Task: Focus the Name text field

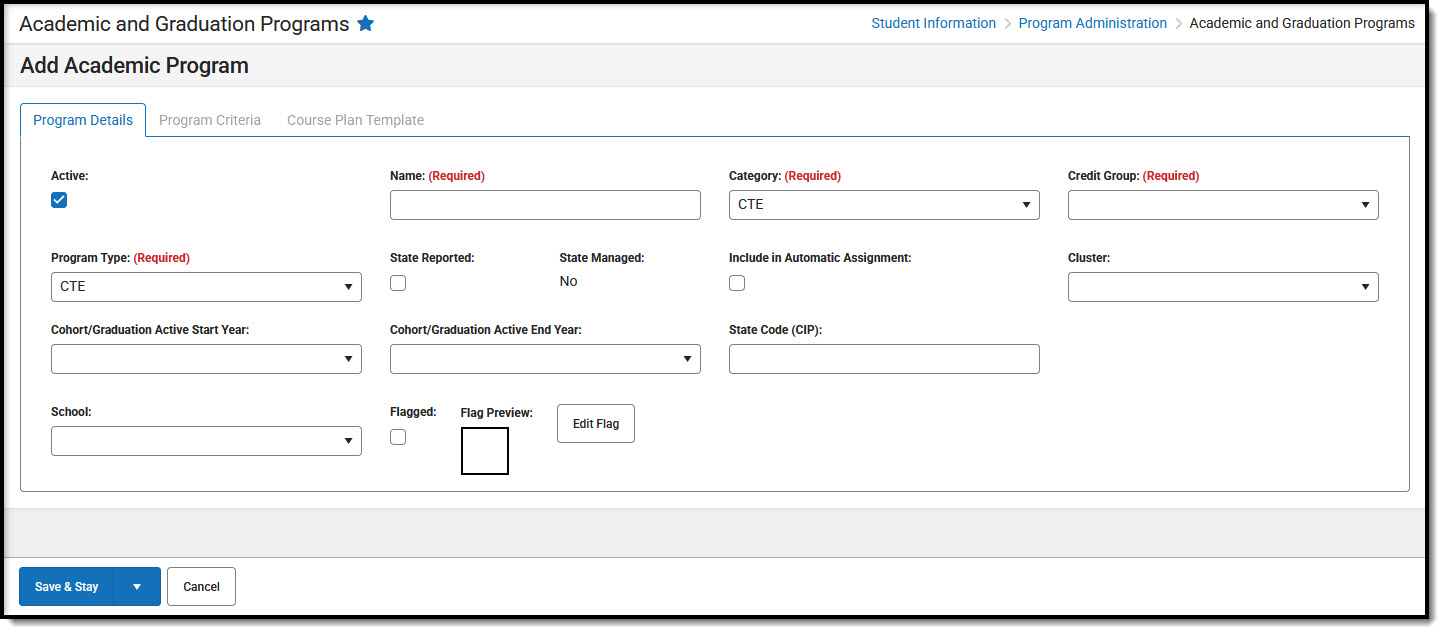Action: (x=545, y=205)
